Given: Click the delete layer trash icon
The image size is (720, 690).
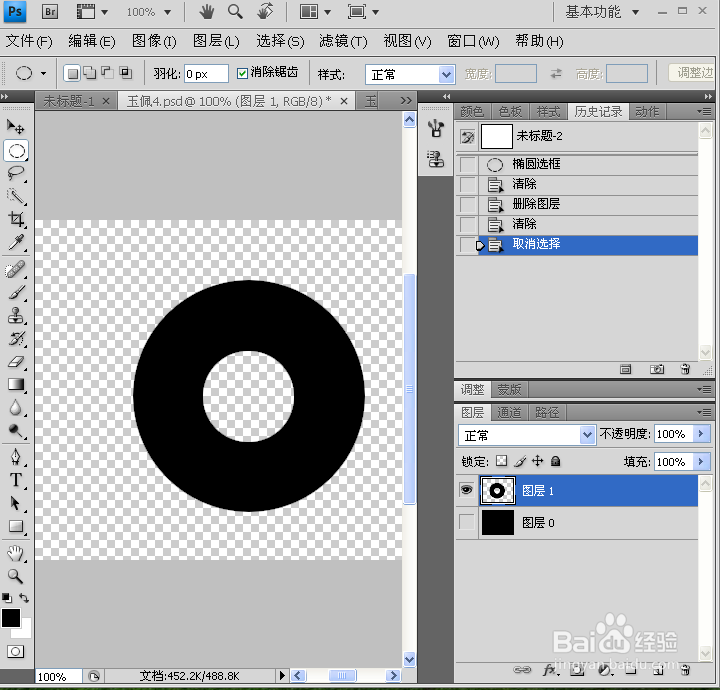Looking at the screenshot, I should 685,670.
